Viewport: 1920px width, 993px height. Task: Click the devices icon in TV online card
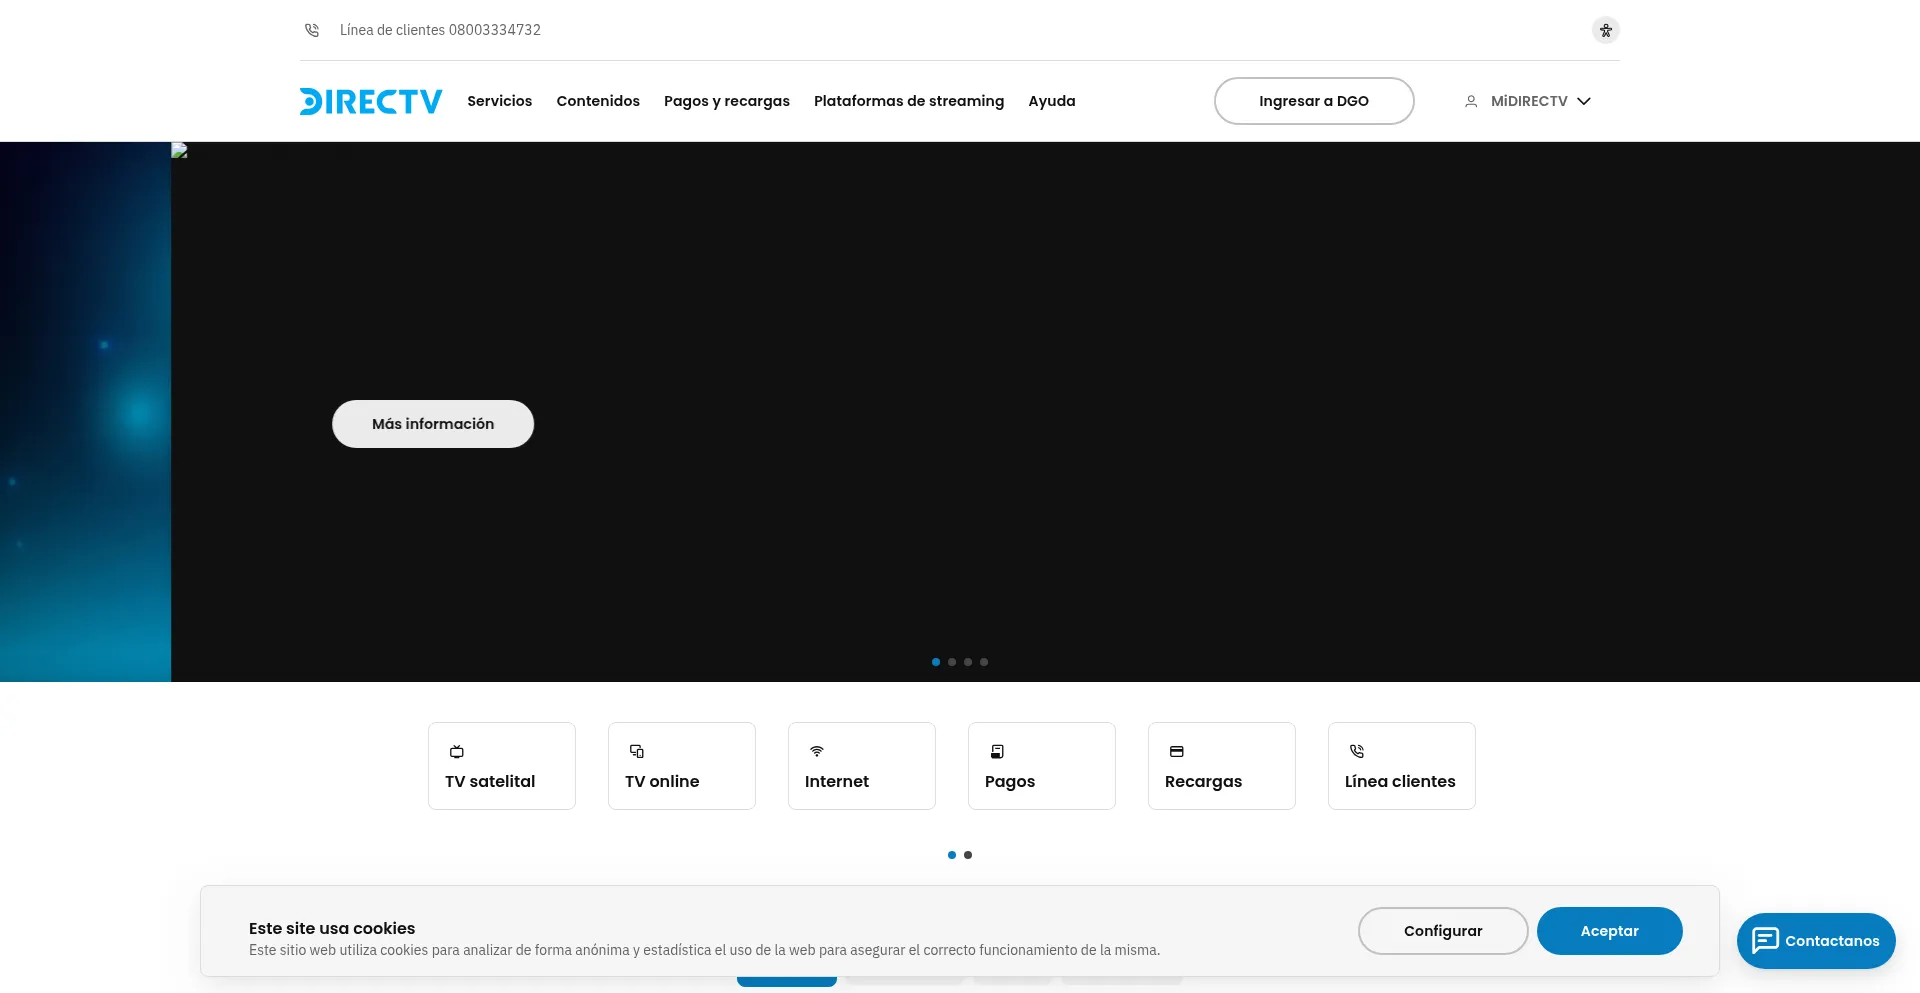coord(637,751)
